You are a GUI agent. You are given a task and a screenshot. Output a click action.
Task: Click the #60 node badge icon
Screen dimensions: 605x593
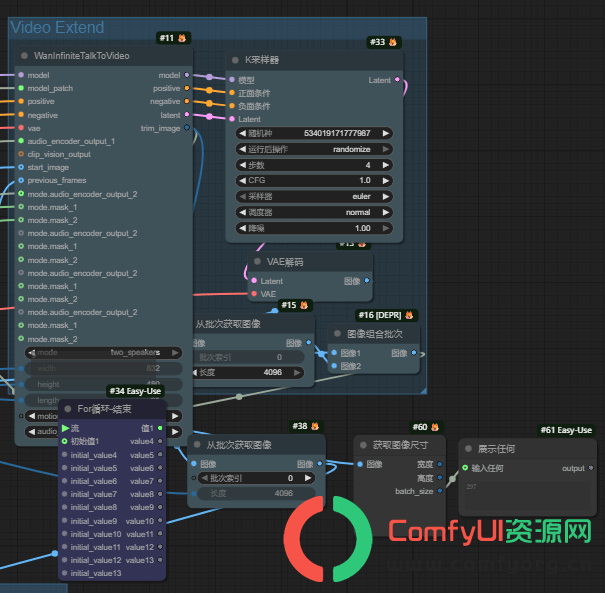click(x=435, y=427)
